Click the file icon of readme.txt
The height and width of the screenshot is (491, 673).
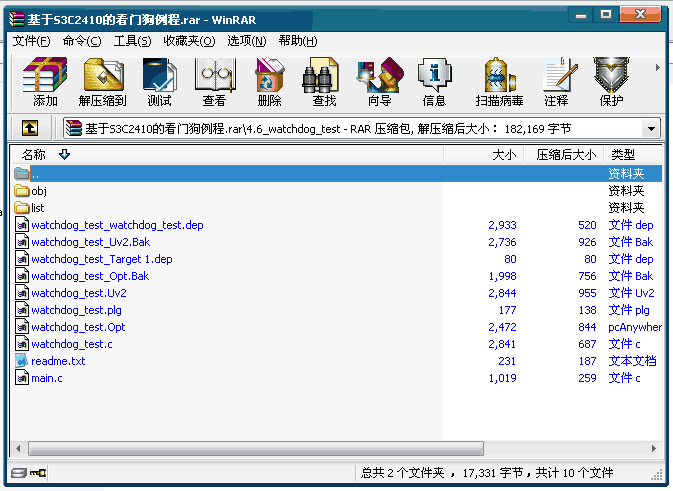tap(21, 361)
